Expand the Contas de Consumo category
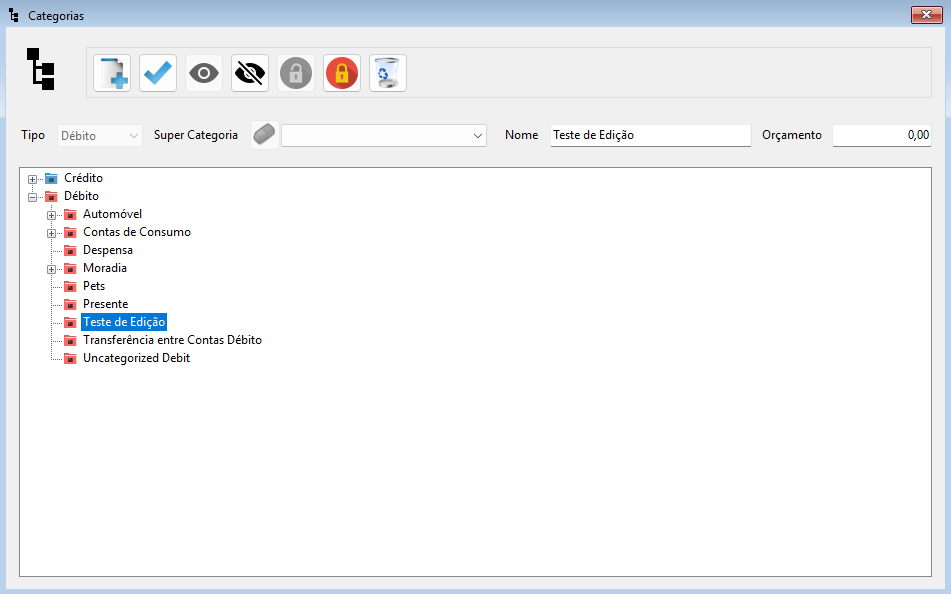Image resolution: width=951 pixels, height=594 pixels. point(52,233)
